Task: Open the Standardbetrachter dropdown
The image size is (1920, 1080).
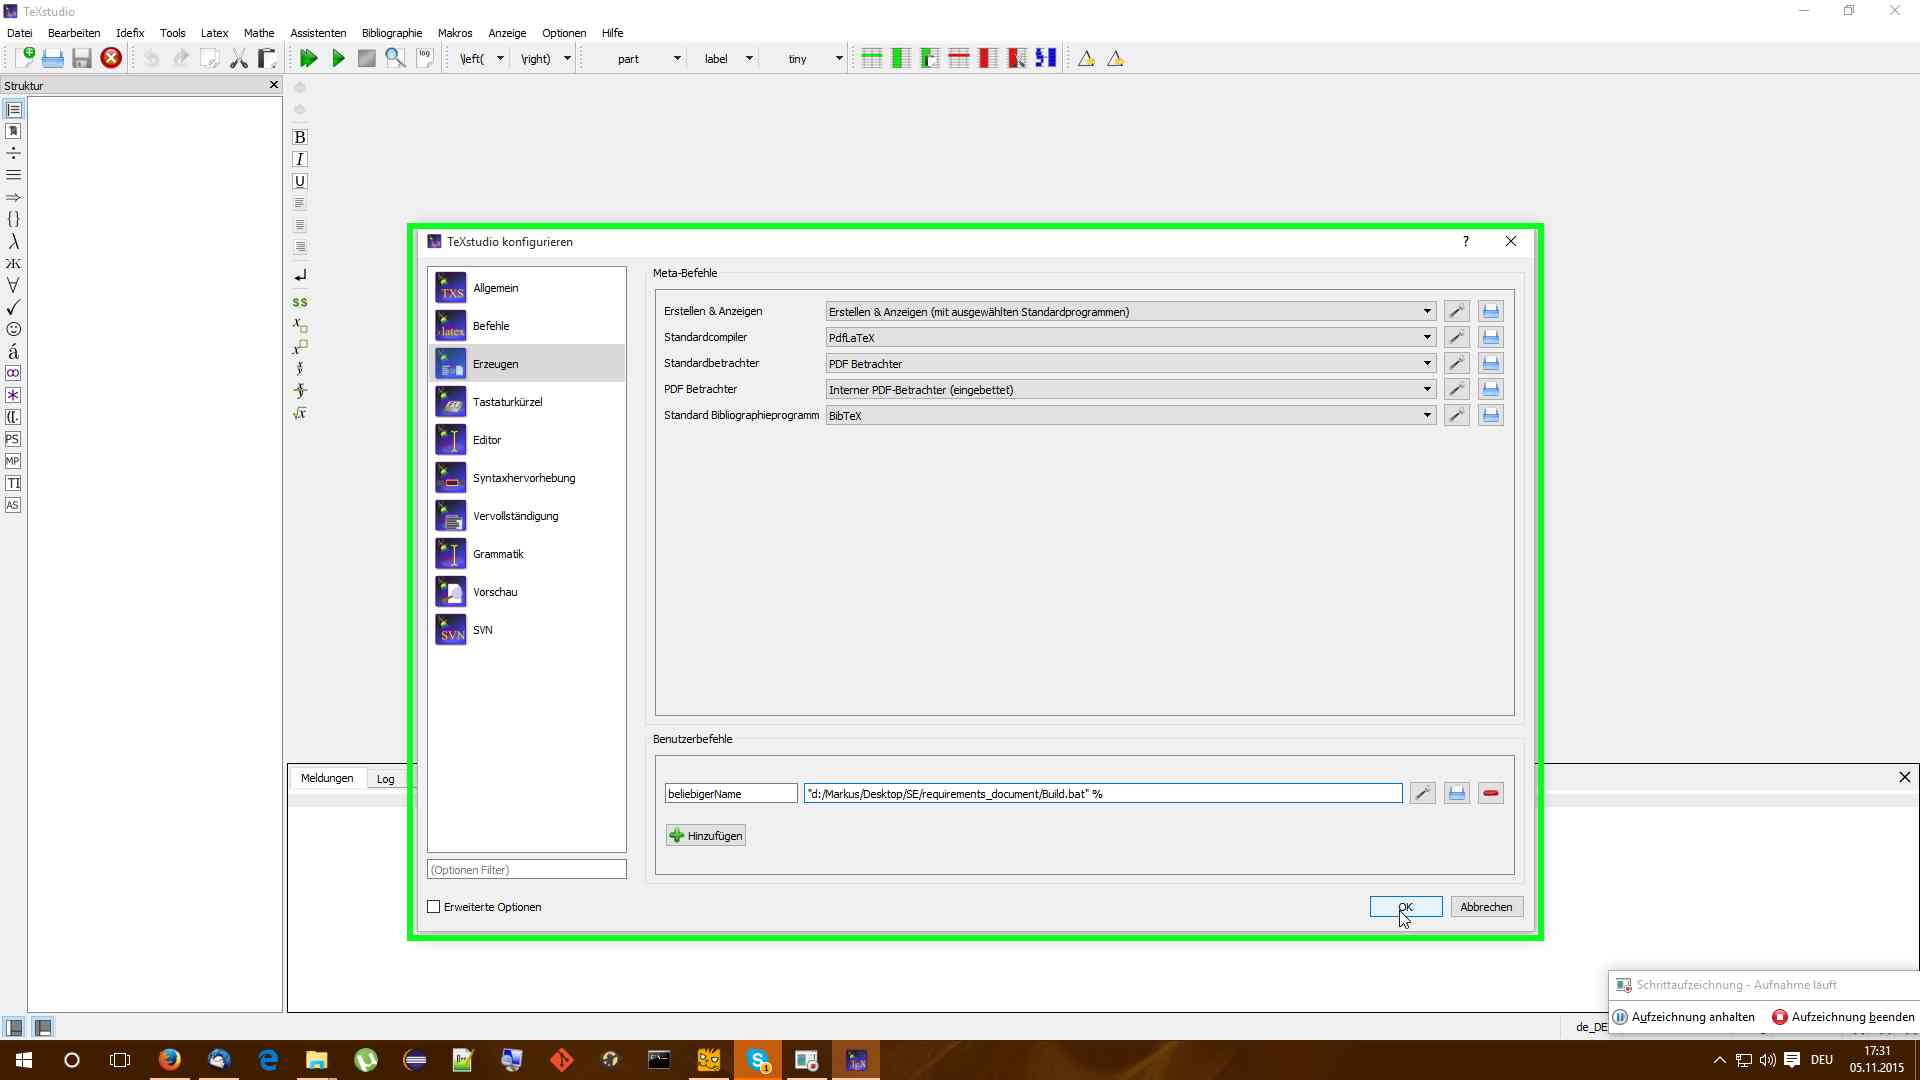Action: [1131, 363]
